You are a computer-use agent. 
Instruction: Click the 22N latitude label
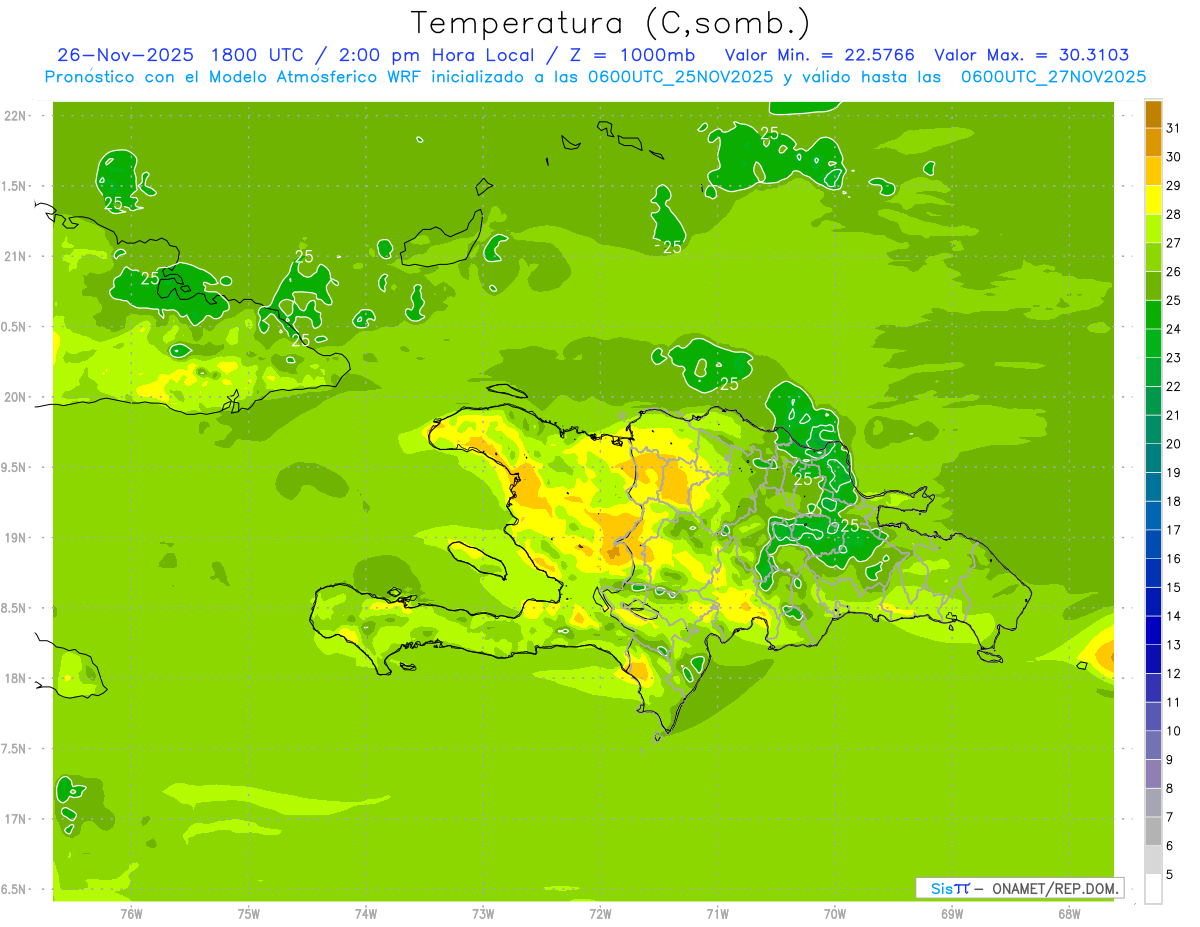(x=15, y=116)
